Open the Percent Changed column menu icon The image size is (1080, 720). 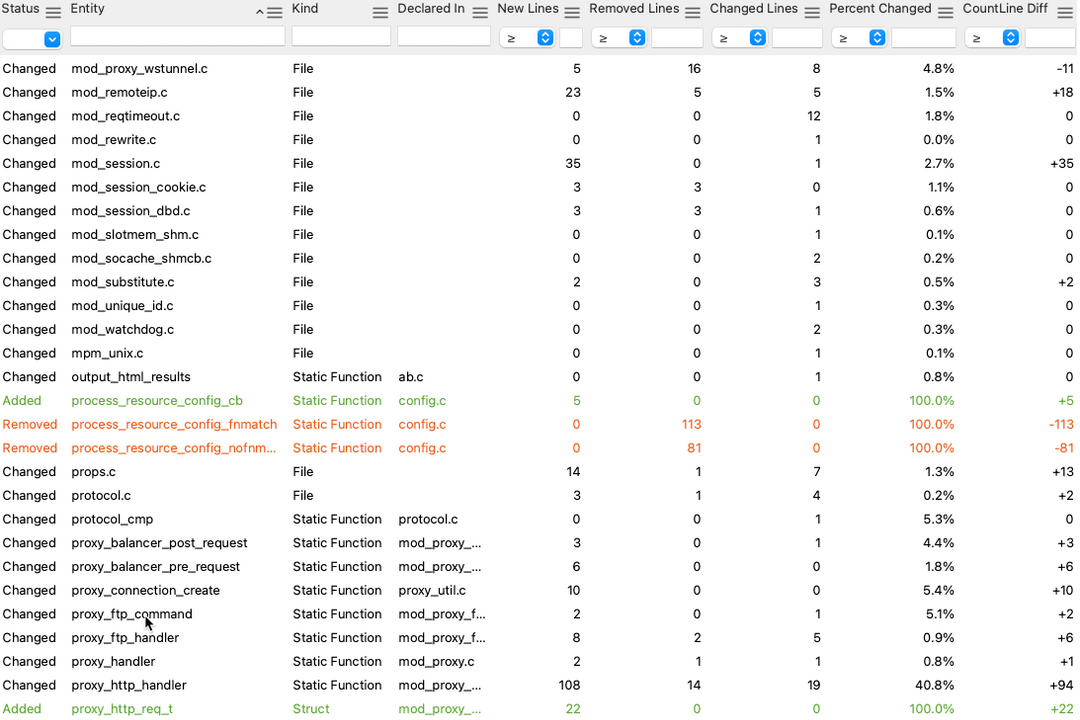pyautogui.click(x=944, y=12)
